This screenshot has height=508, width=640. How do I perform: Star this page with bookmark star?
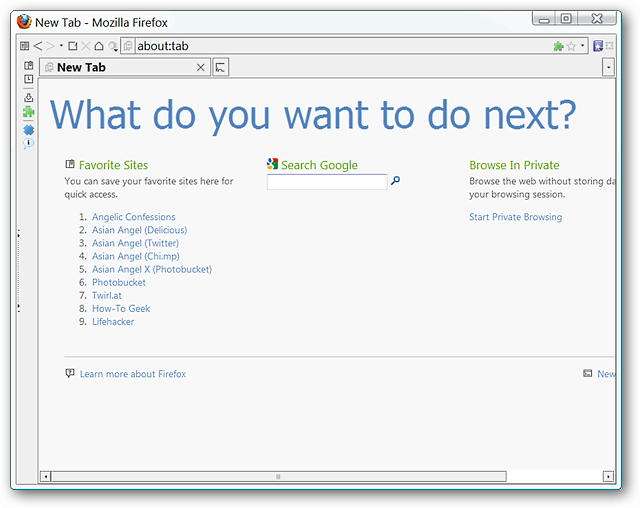tap(571, 46)
